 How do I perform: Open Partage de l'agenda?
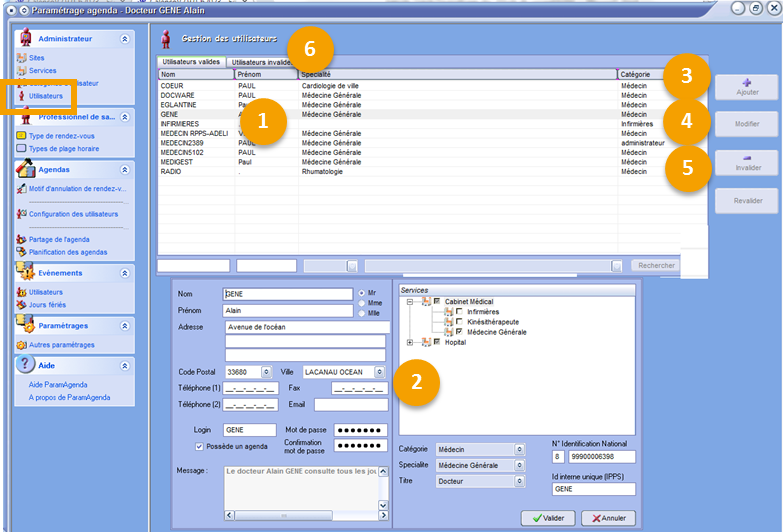(61, 240)
